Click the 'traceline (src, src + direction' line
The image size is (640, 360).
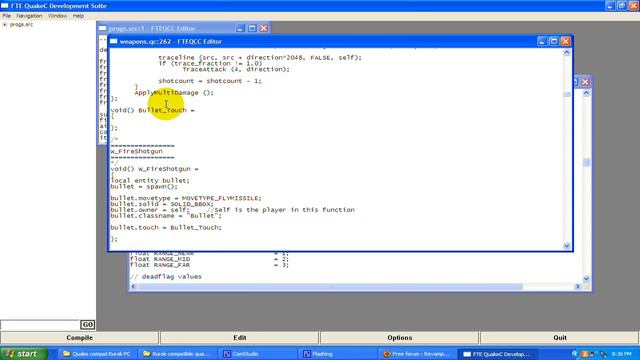(x=260, y=58)
